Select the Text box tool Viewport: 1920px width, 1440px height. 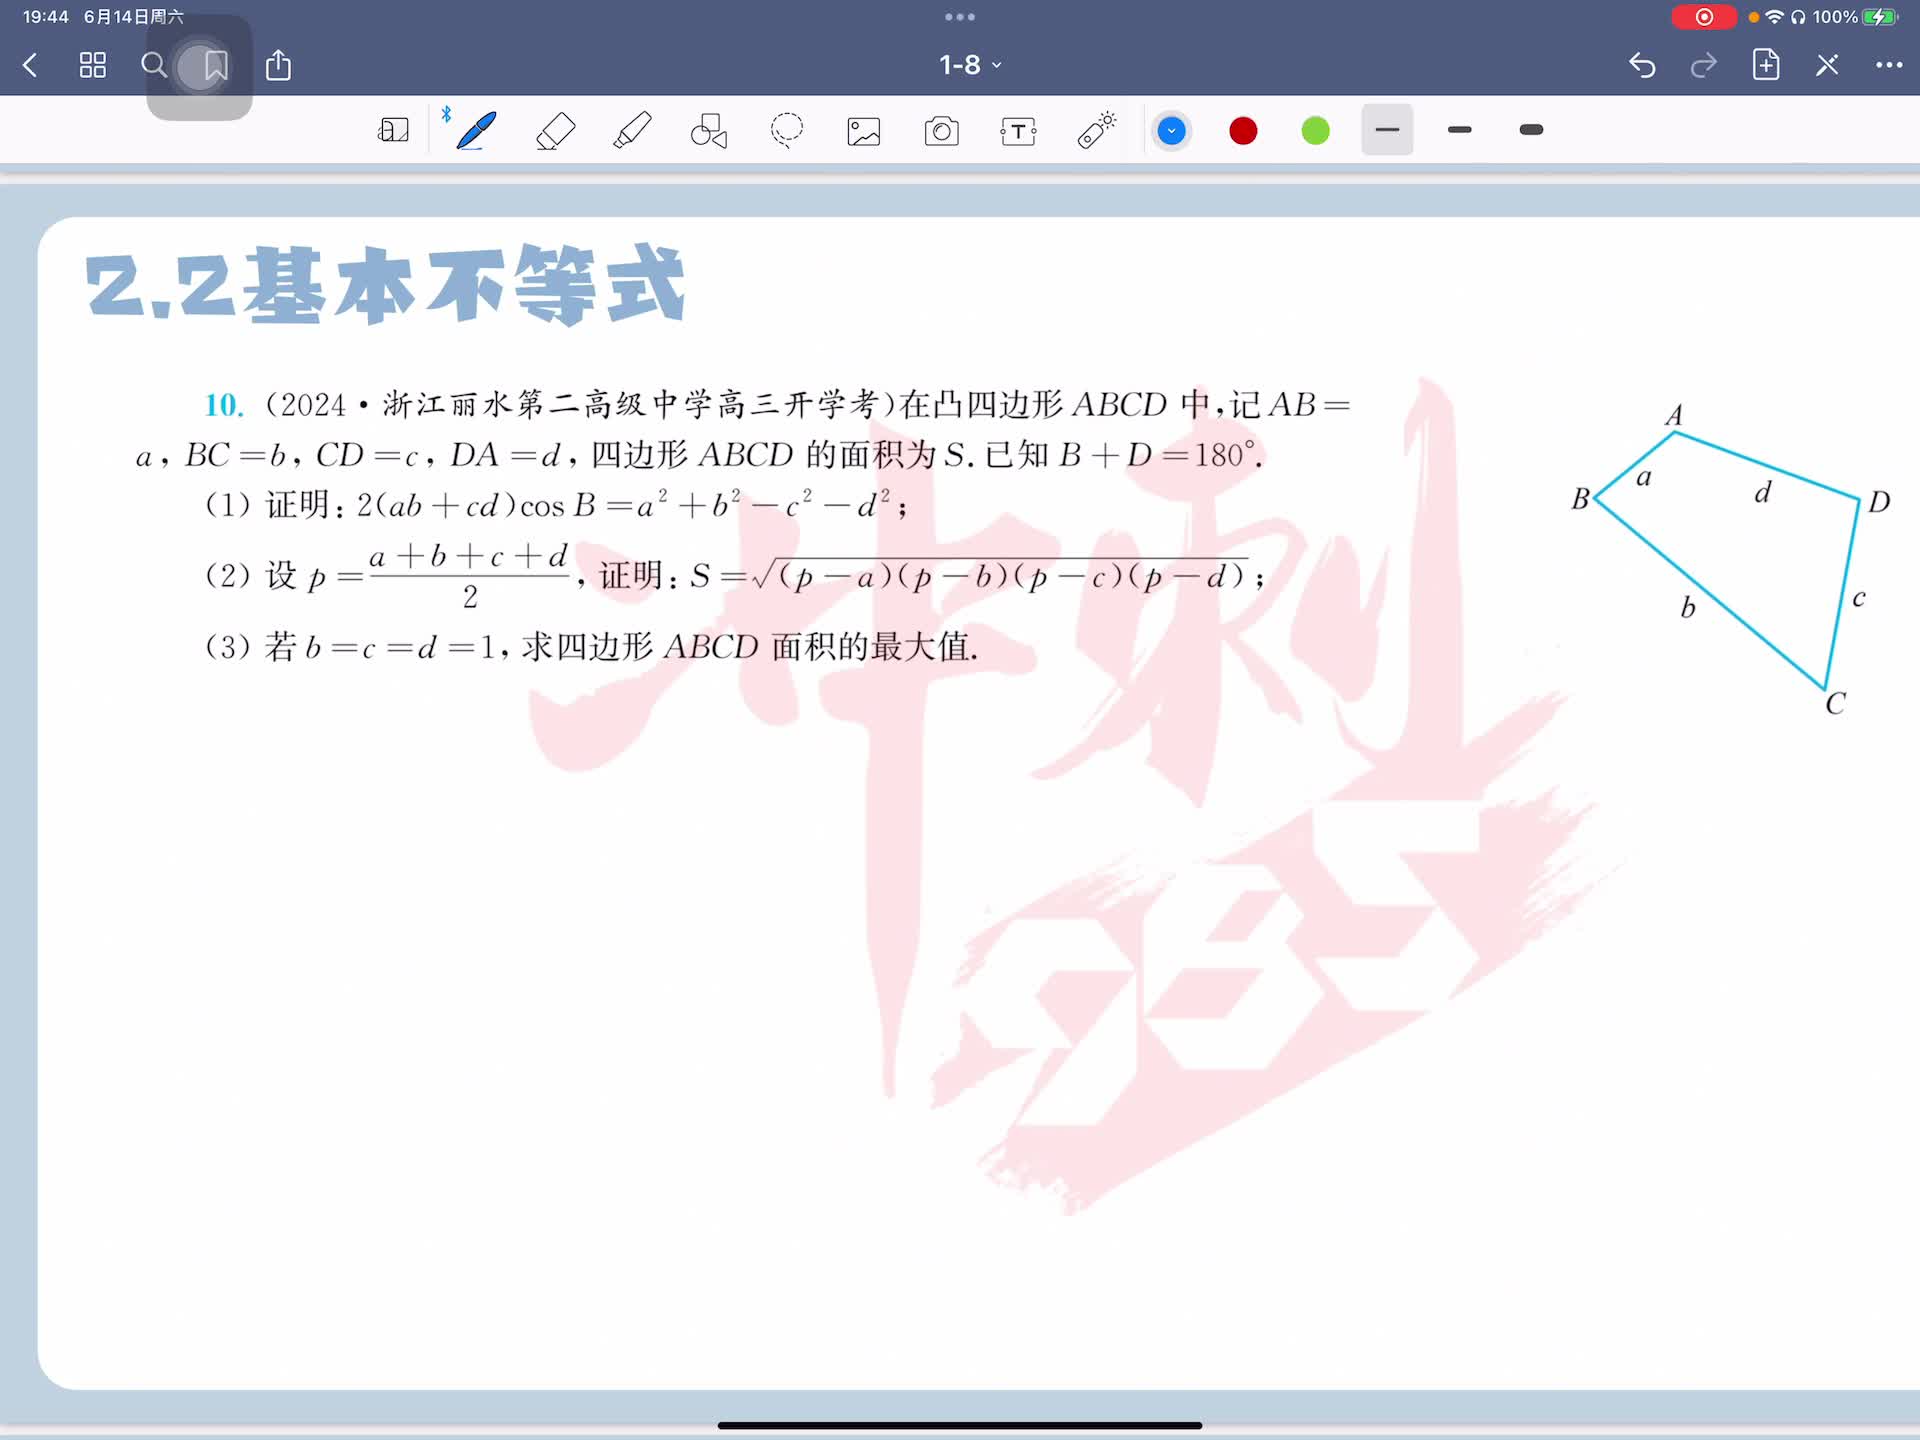[1018, 131]
